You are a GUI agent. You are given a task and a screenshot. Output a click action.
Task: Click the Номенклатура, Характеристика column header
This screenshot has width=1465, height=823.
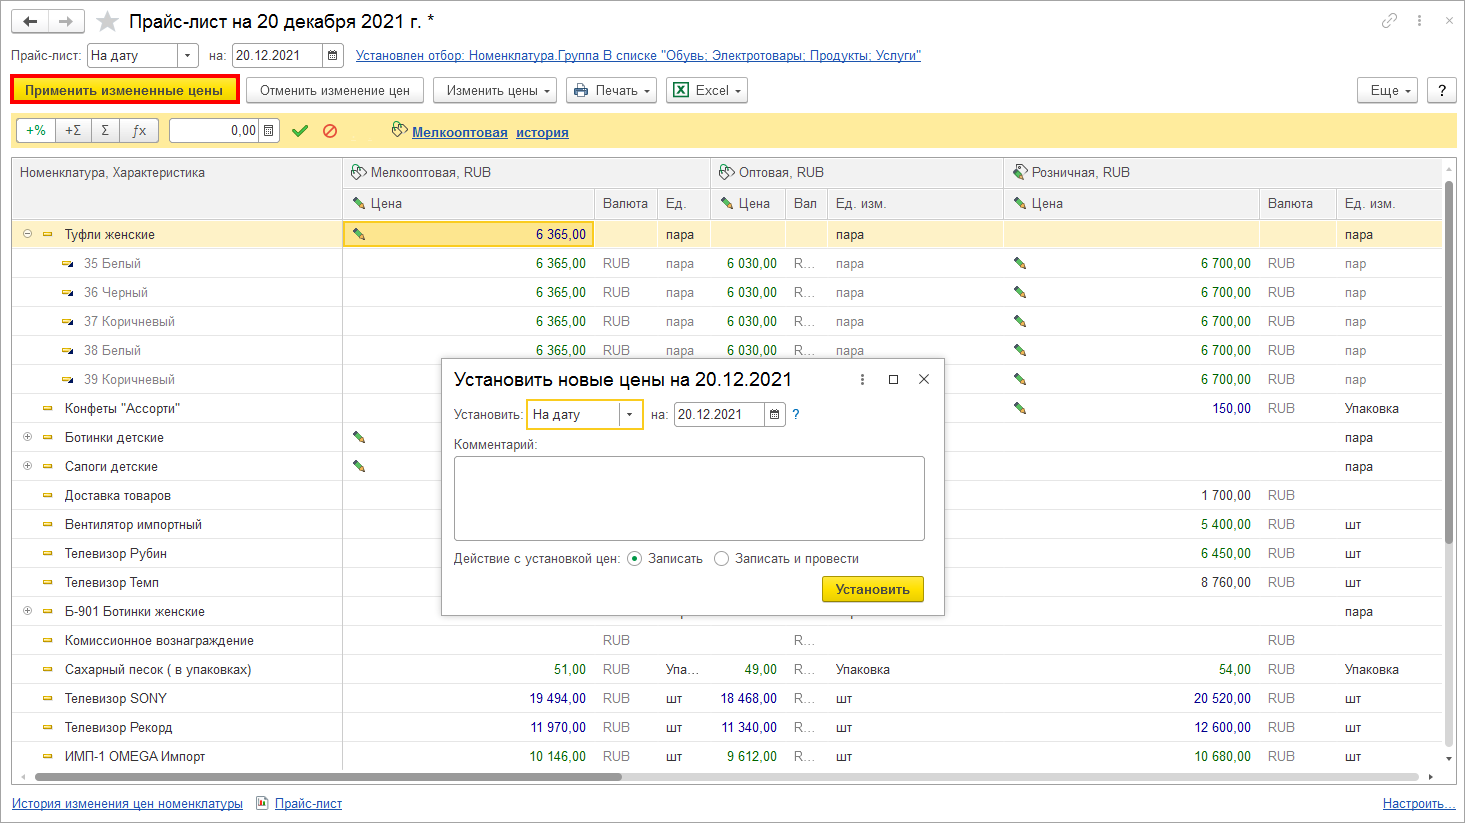(177, 187)
